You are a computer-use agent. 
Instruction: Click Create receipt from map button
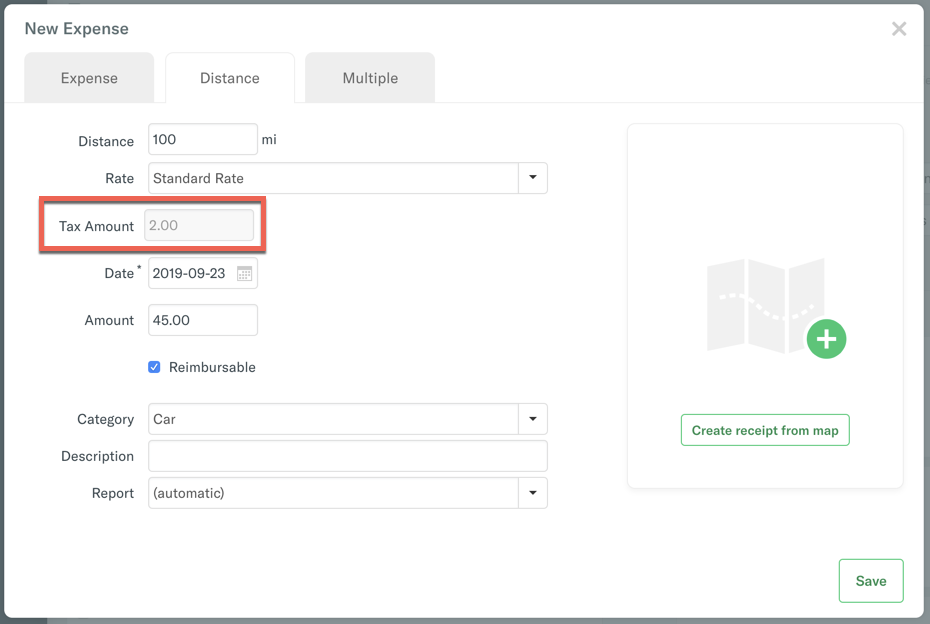765,430
